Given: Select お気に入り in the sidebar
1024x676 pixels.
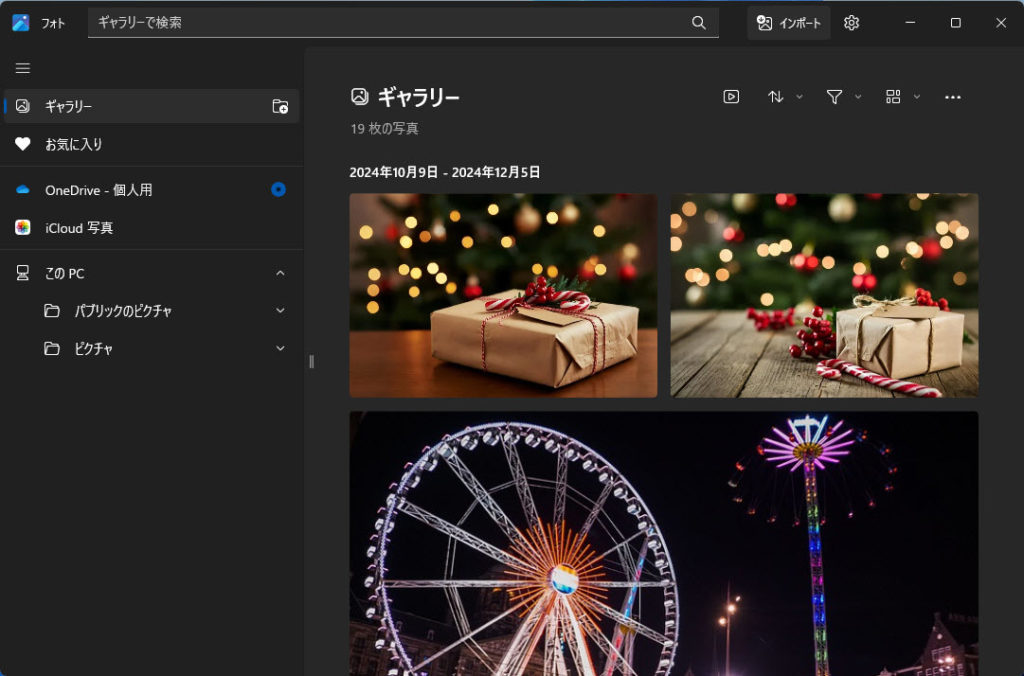Looking at the screenshot, I should point(74,144).
